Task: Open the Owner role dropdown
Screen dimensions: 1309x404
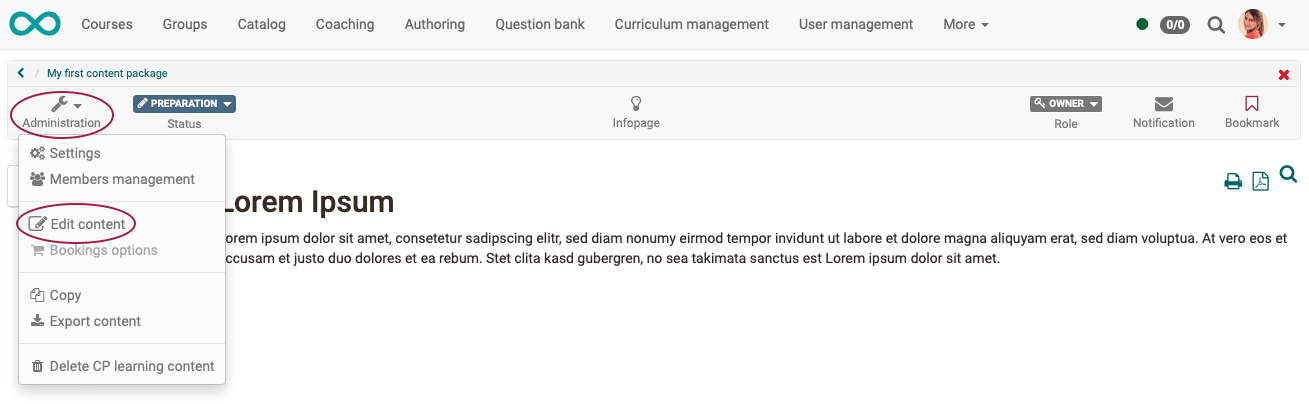Action: (x=1066, y=104)
